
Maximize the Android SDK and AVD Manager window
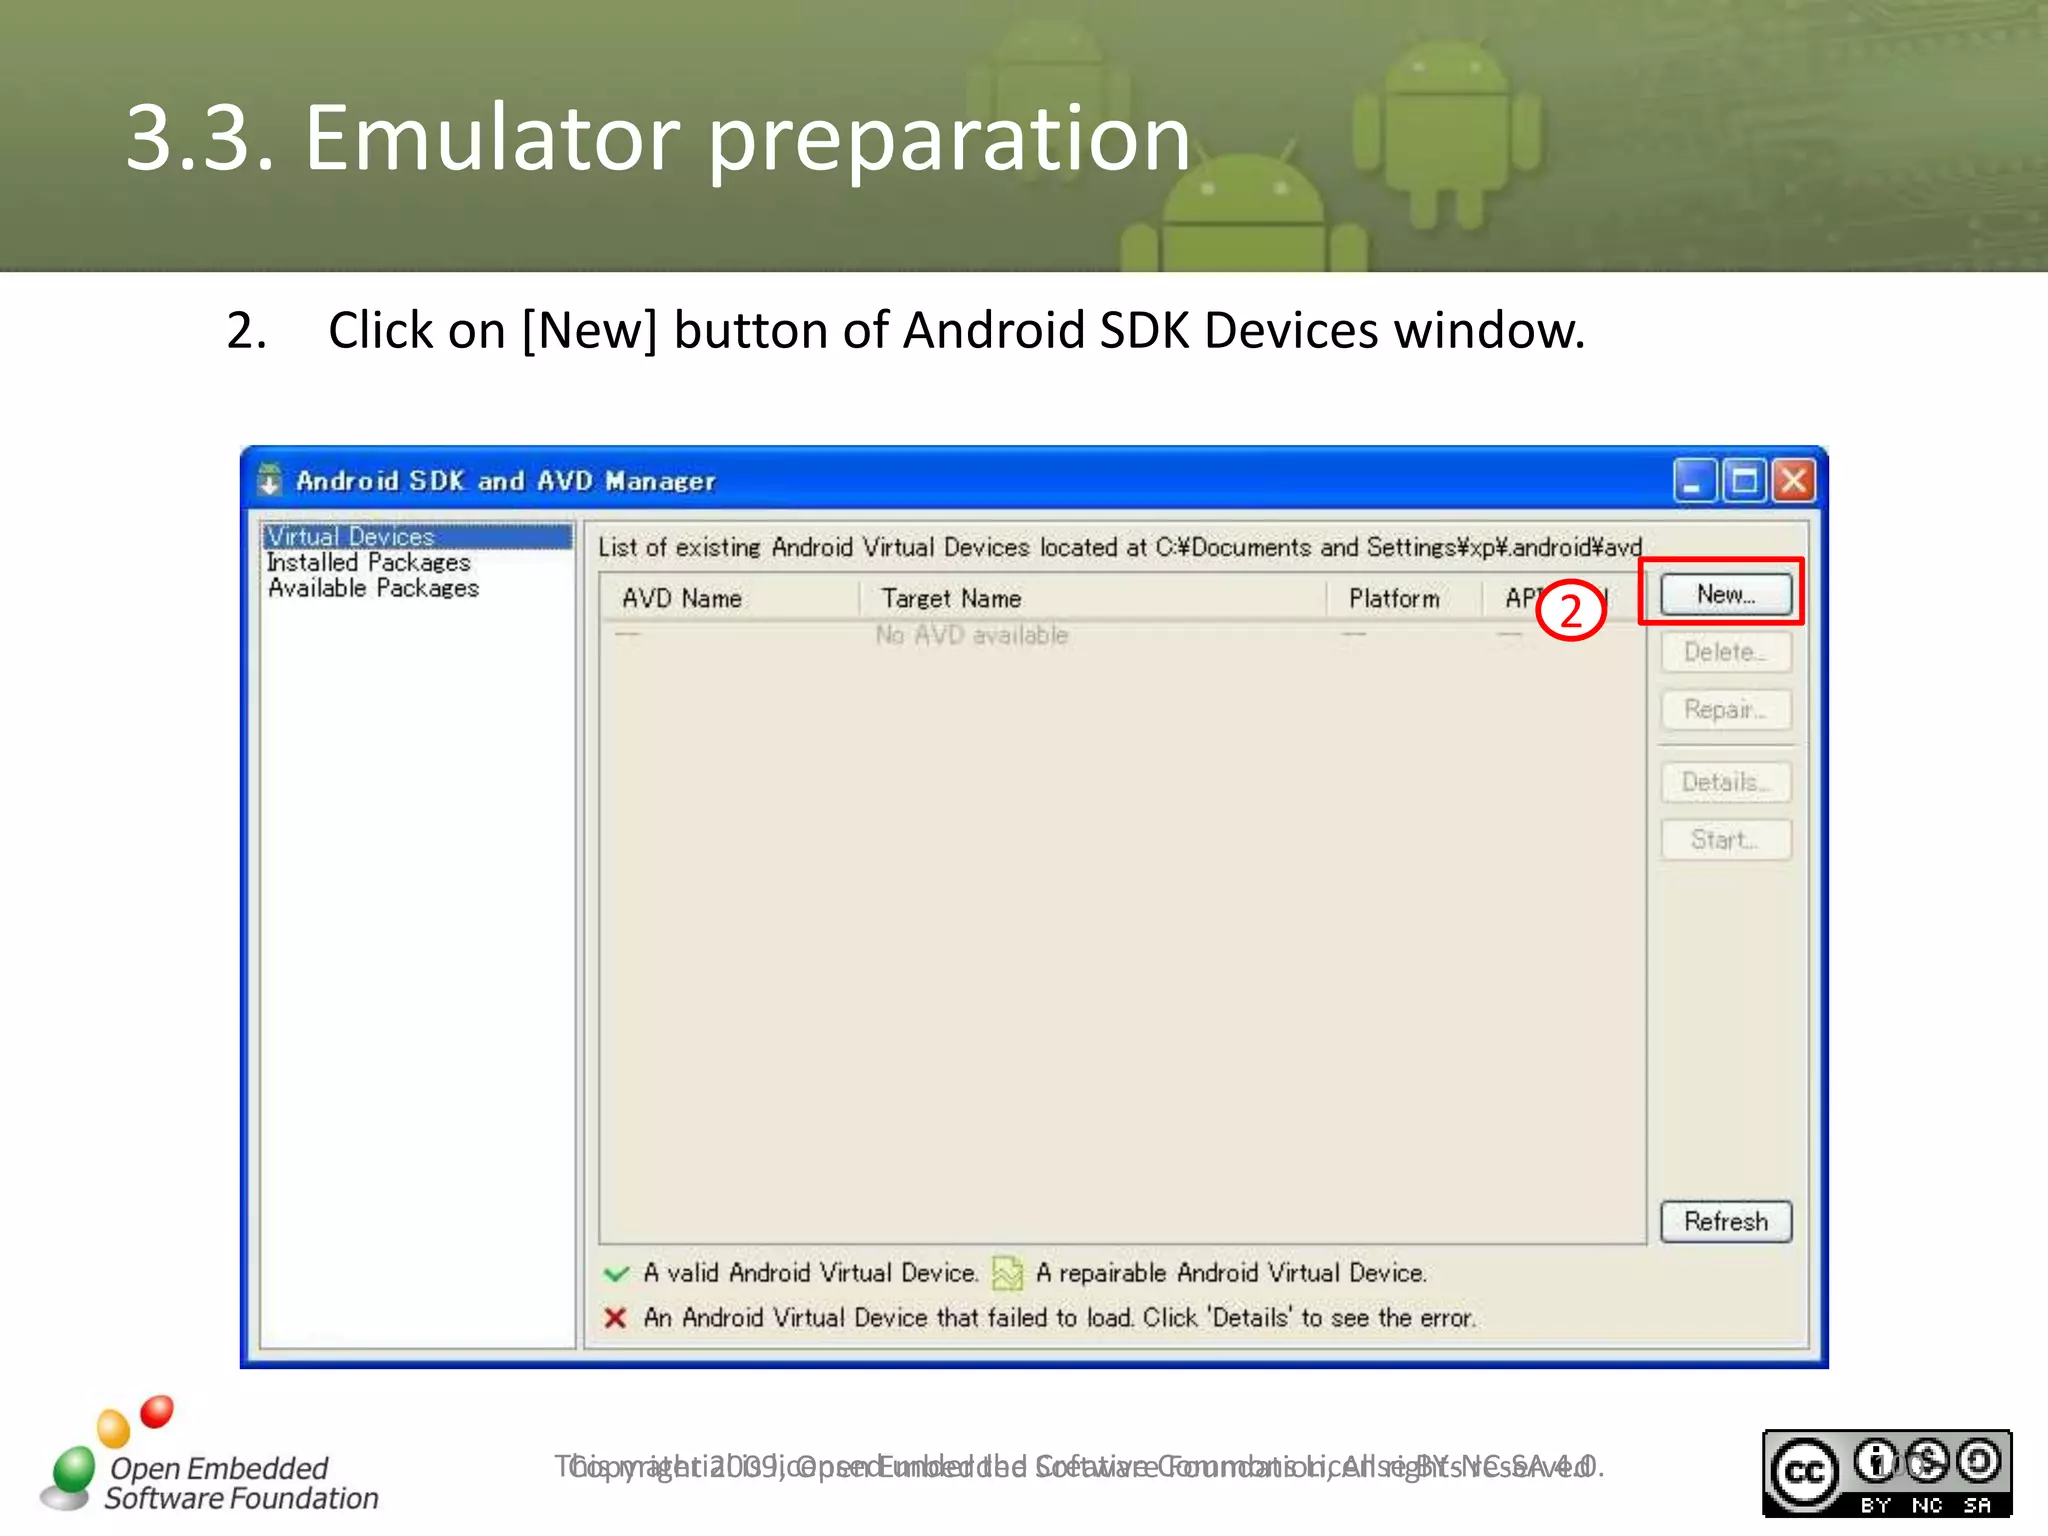[x=1744, y=481]
